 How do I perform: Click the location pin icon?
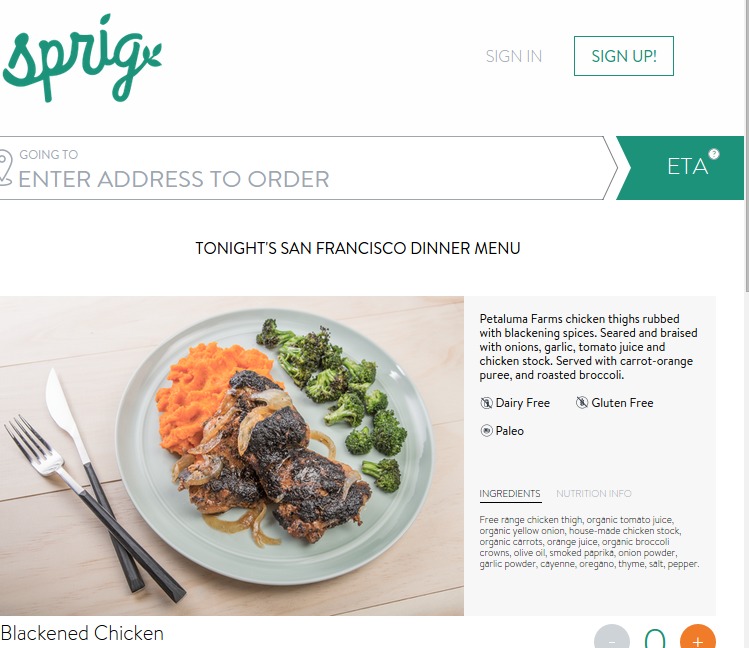coord(5,167)
